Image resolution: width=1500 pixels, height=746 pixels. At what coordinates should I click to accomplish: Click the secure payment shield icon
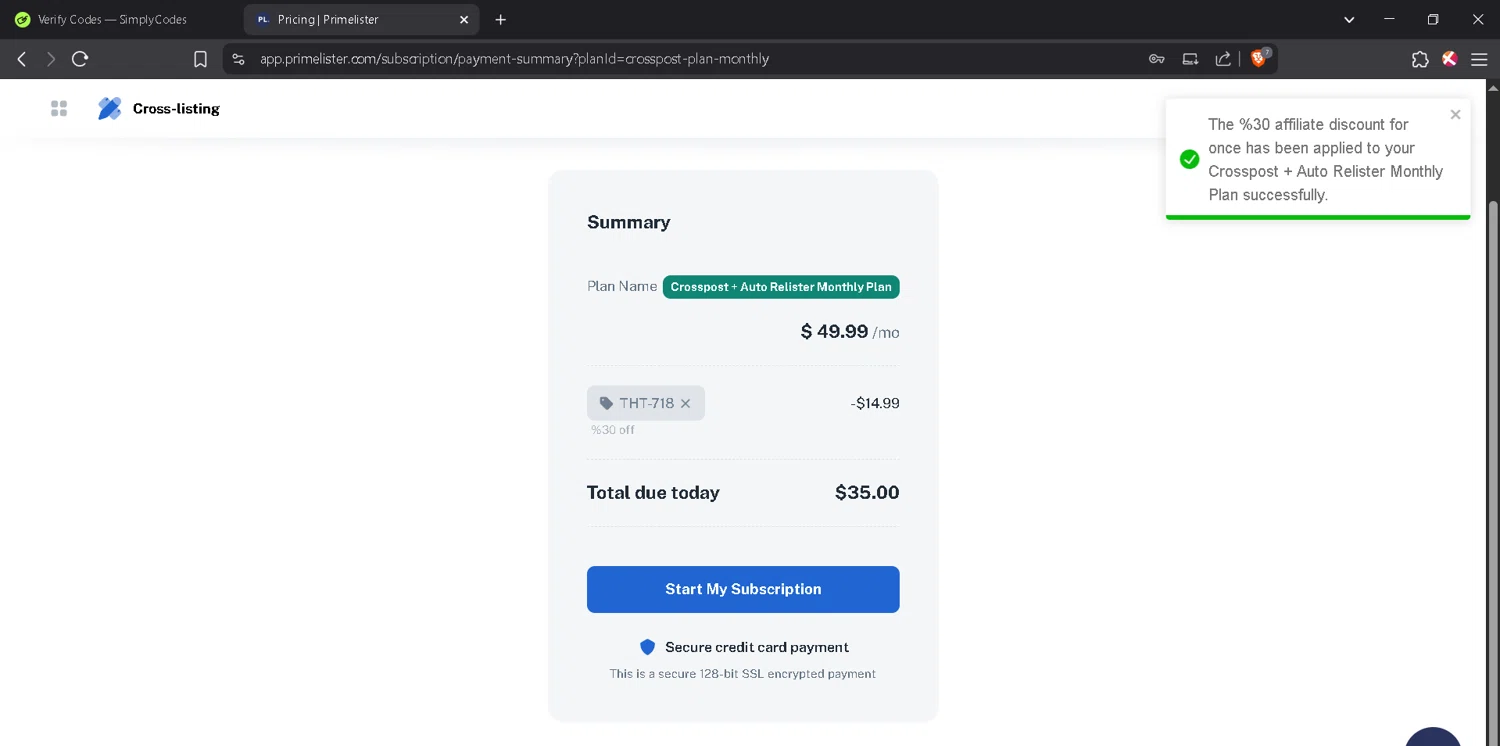tap(647, 647)
